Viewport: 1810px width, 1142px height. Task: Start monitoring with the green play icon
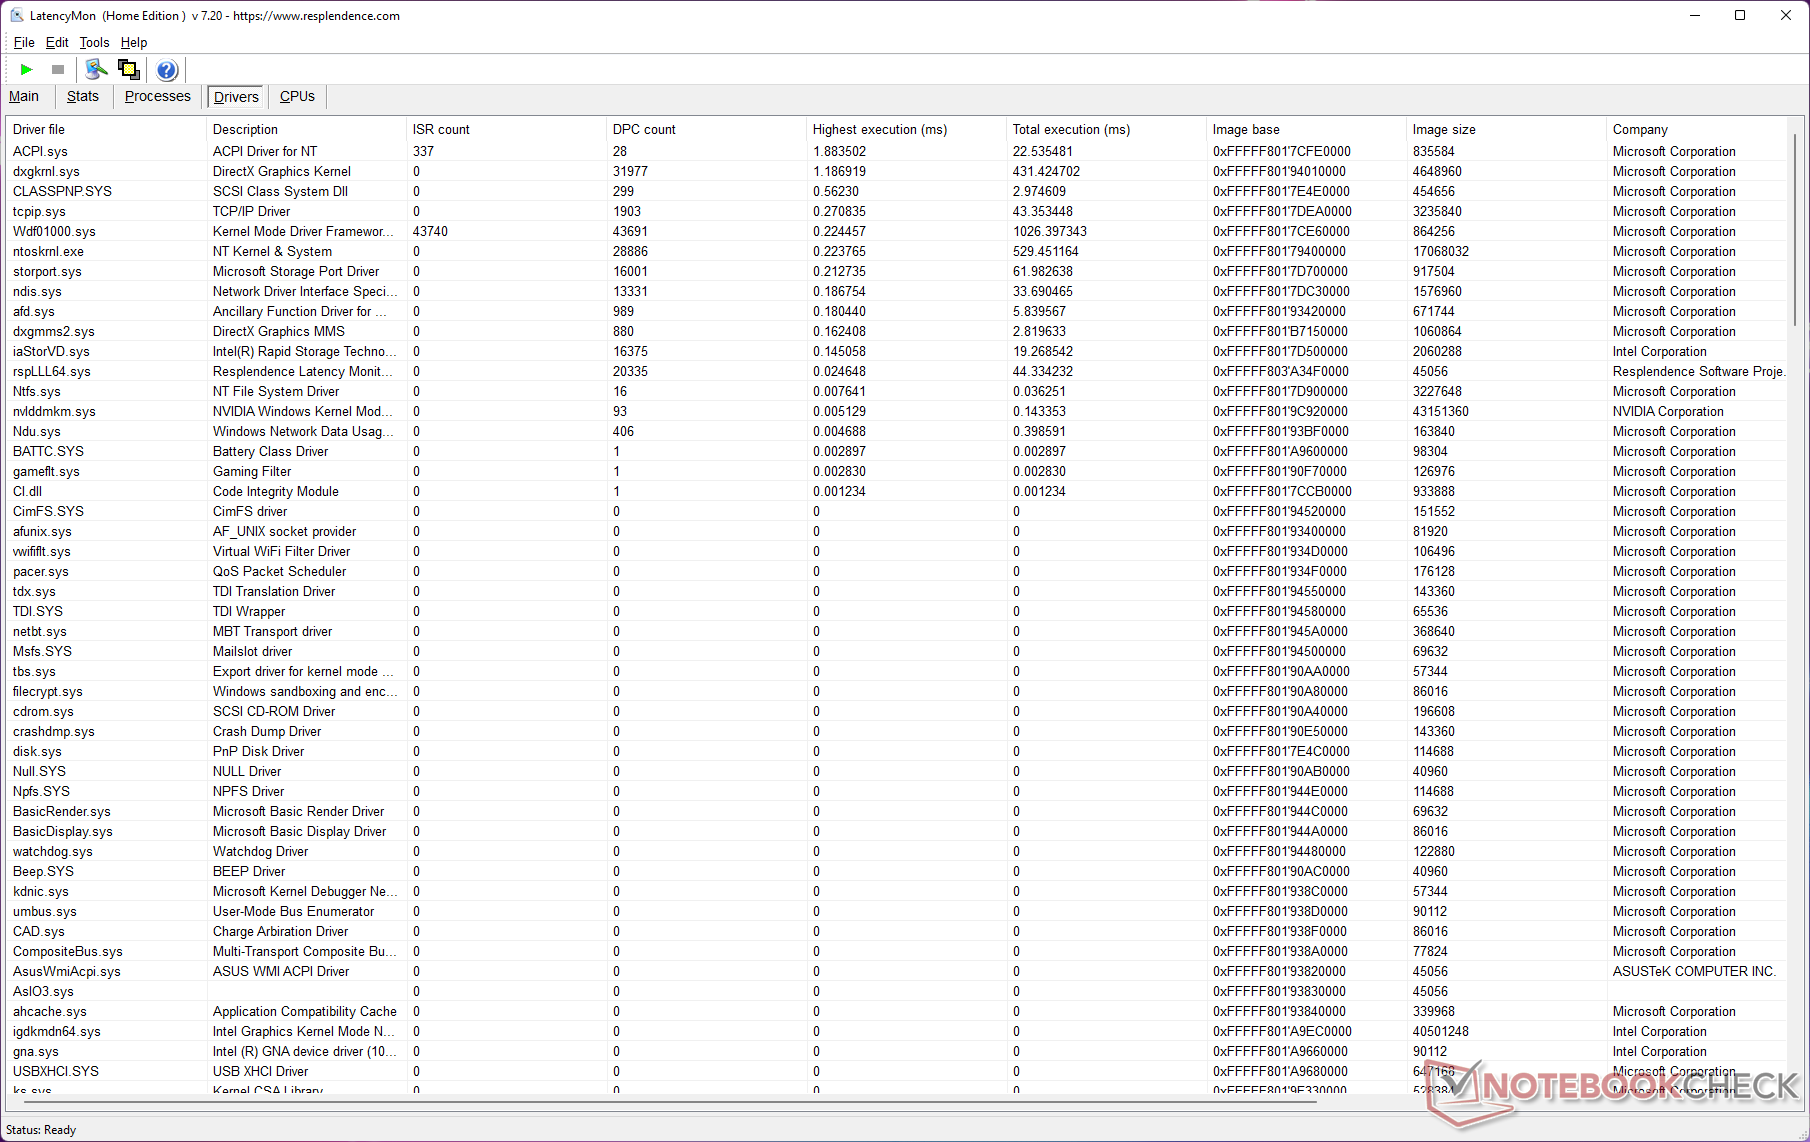tap(27, 69)
